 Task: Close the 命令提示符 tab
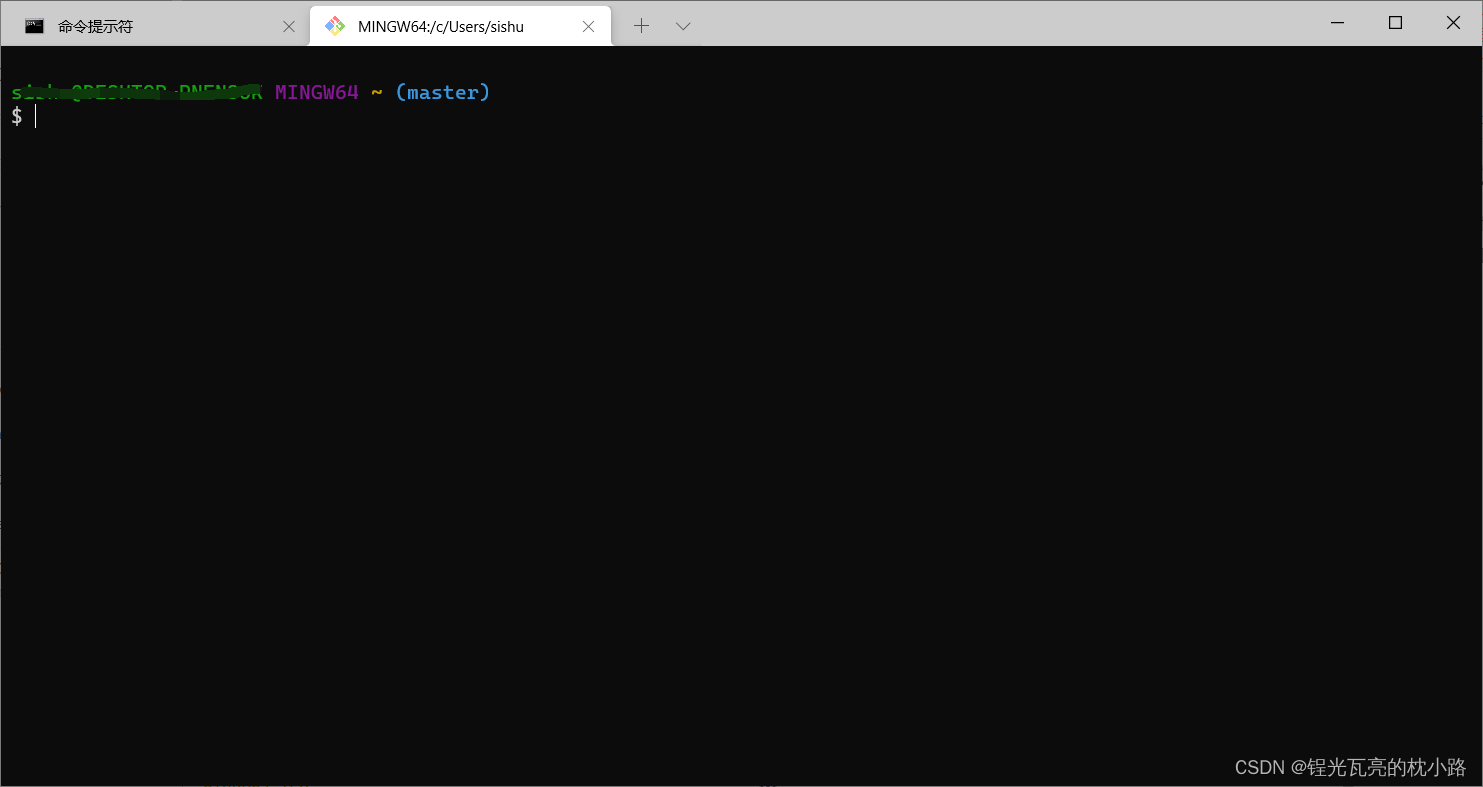289,27
